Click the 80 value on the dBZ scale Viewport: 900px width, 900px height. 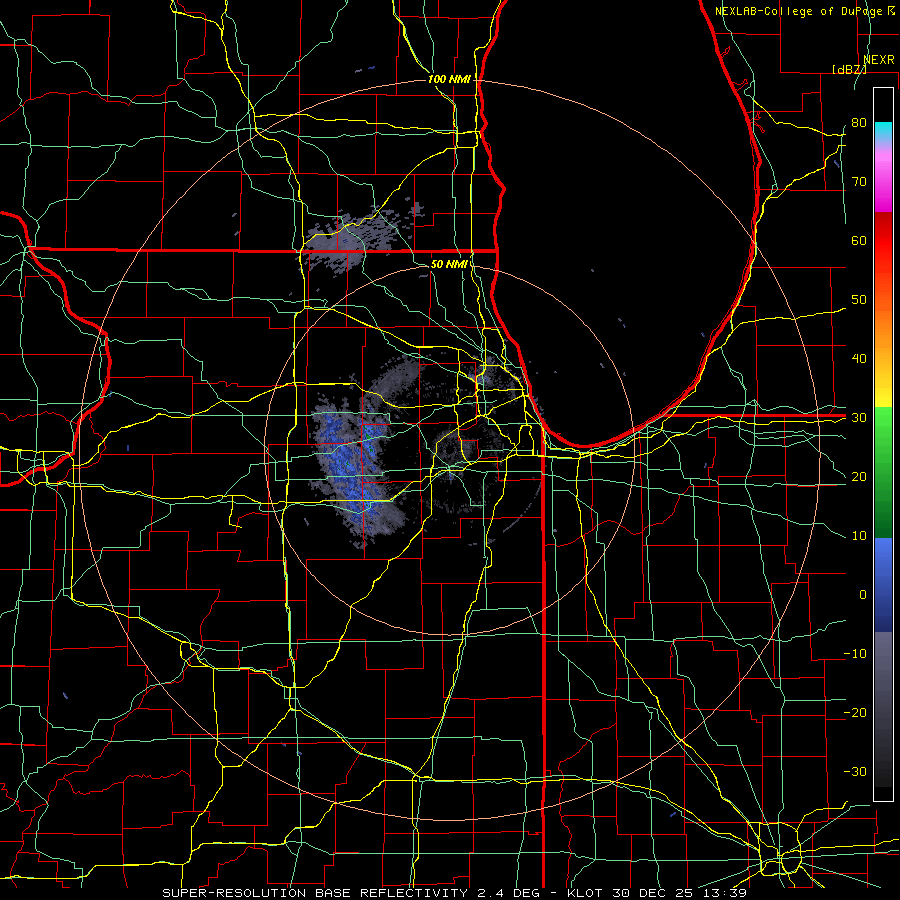click(859, 122)
